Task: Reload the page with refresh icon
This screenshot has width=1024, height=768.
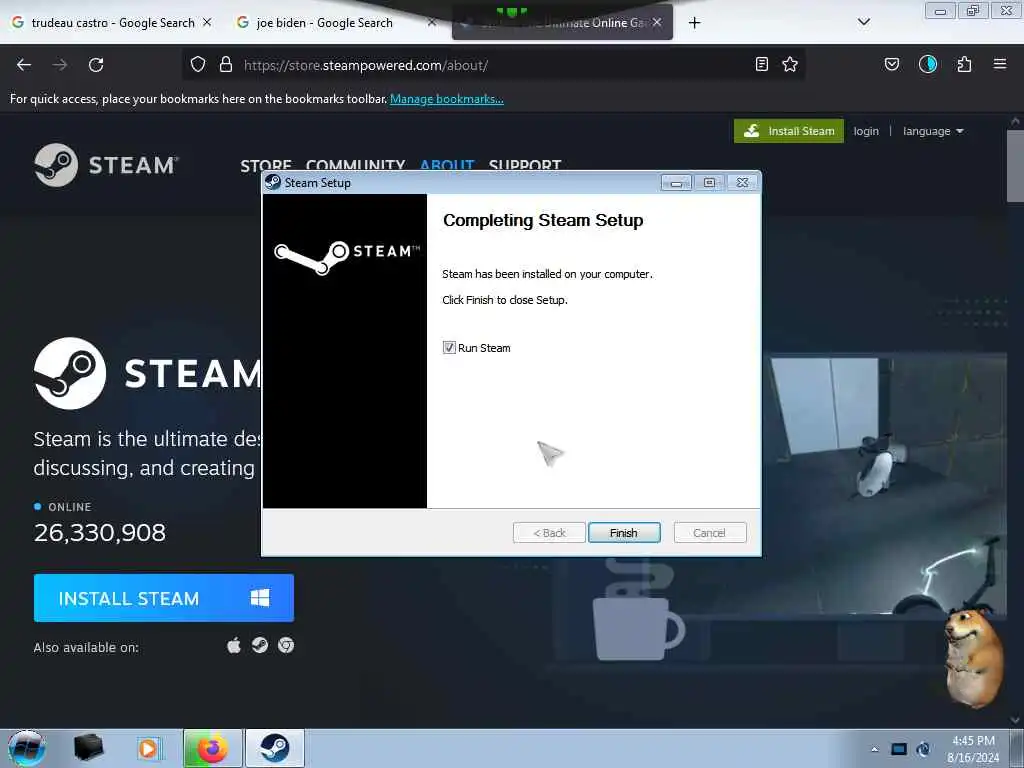Action: (x=96, y=65)
